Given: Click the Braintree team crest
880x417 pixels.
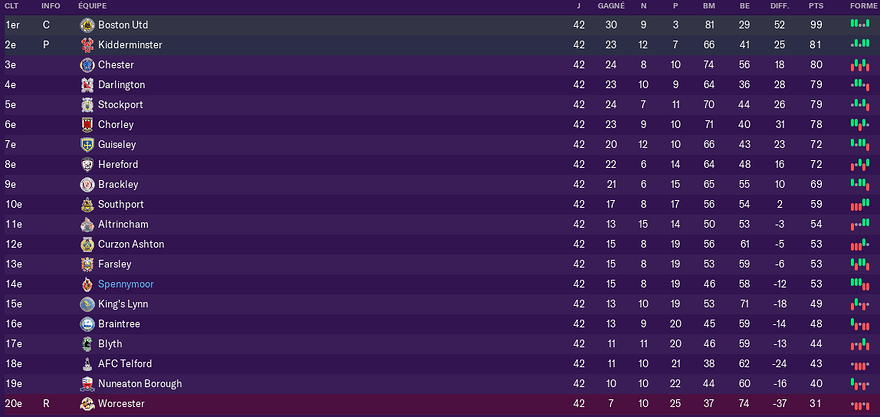Looking at the screenshot, I should [87, 324].
